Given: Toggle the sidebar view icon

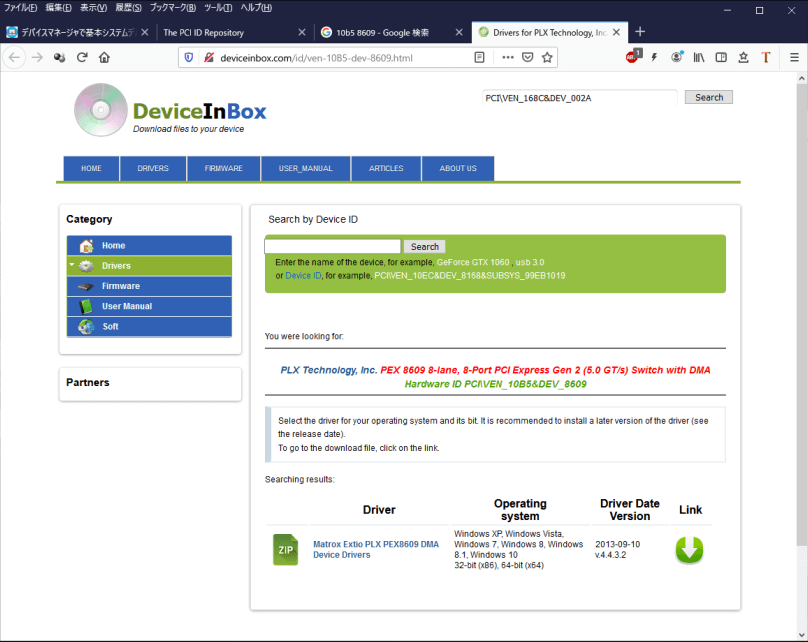Looking at the screenshot, I should [x=721, y=58].
